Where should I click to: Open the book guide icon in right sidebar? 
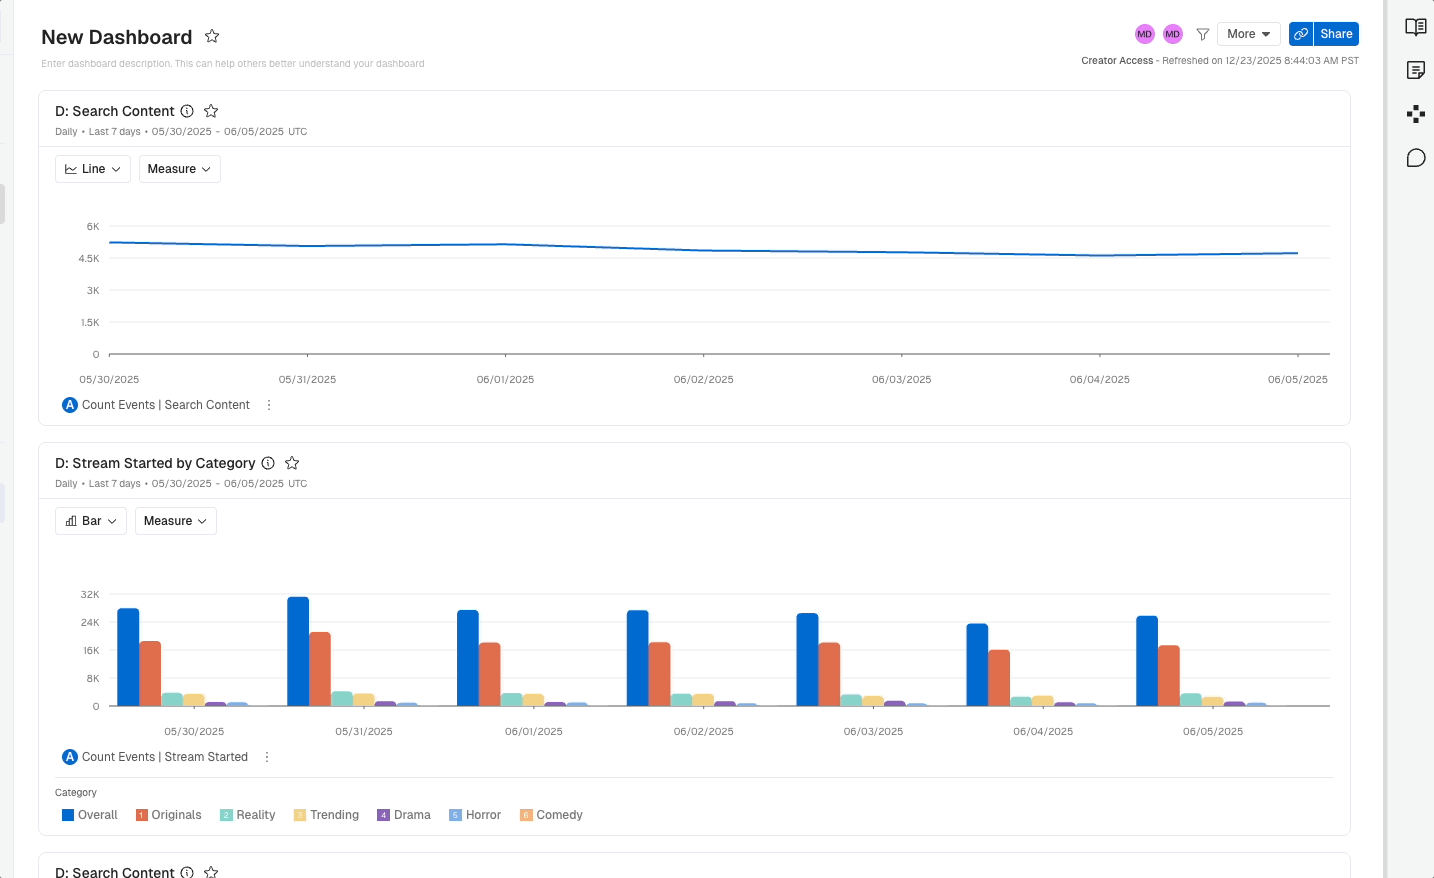point(1415,27)
